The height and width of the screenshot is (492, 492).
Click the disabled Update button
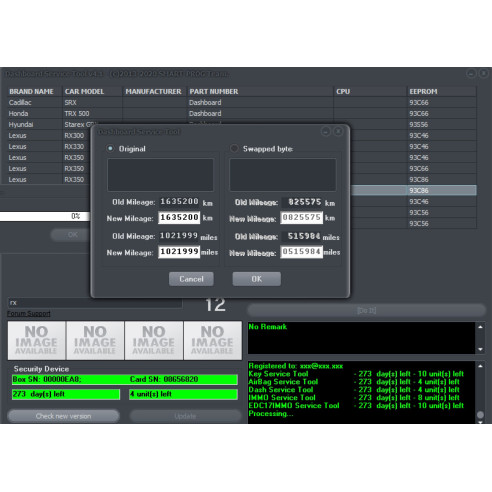tap(185, 416)
